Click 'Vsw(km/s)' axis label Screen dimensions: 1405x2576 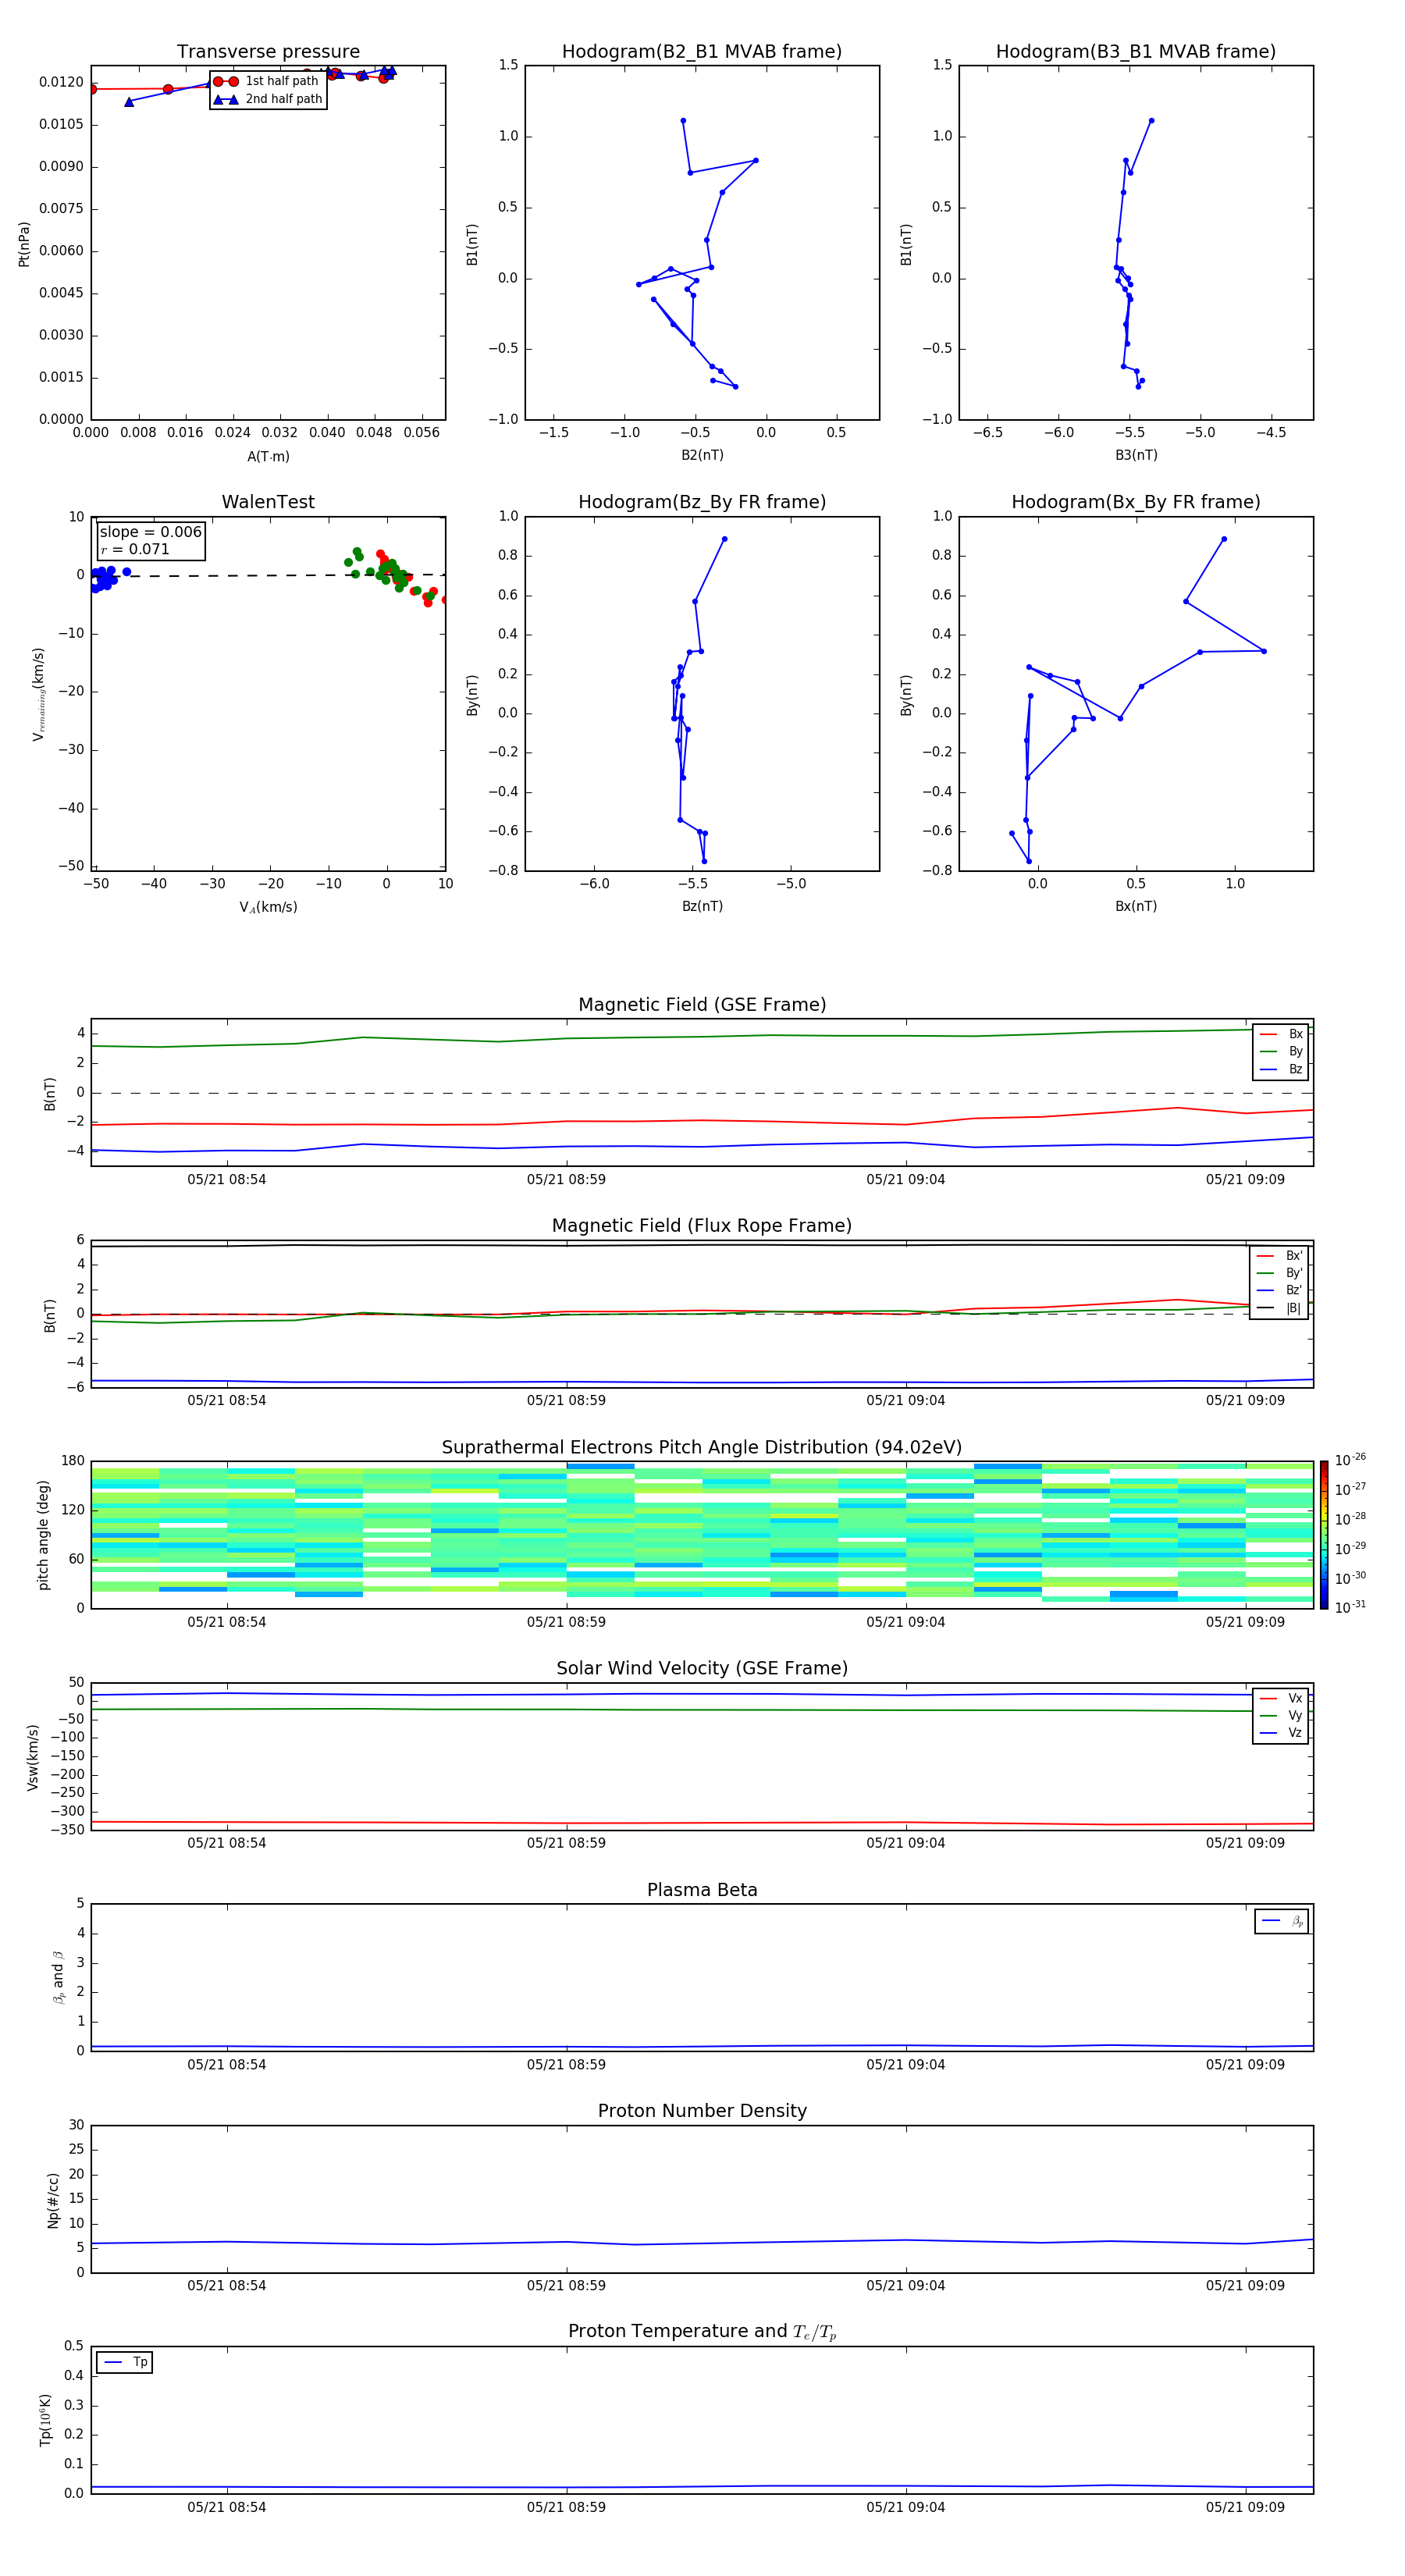(33, 1757)
